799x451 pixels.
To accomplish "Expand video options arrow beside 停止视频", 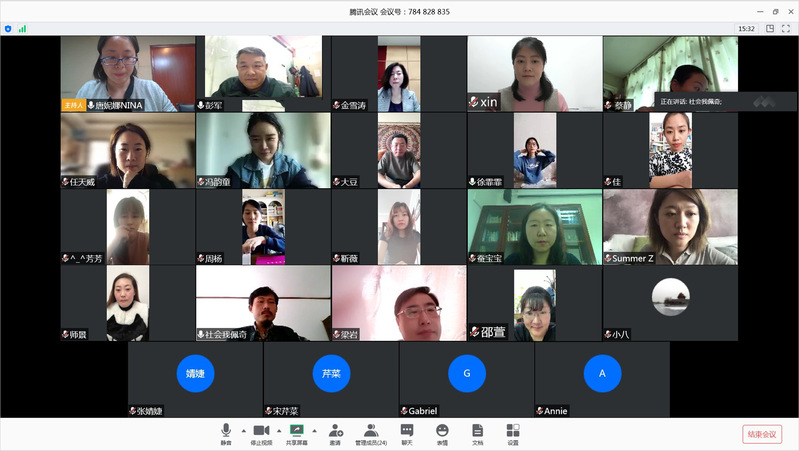I will click(x=278, y=429).
